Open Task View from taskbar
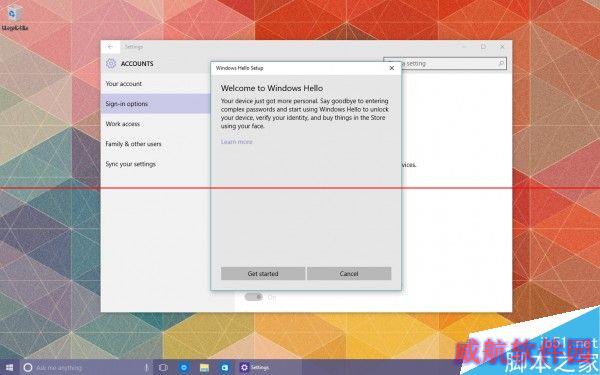The height and width of the screenshot is (375, 600). pyautogui.click(x=163, y=368)
